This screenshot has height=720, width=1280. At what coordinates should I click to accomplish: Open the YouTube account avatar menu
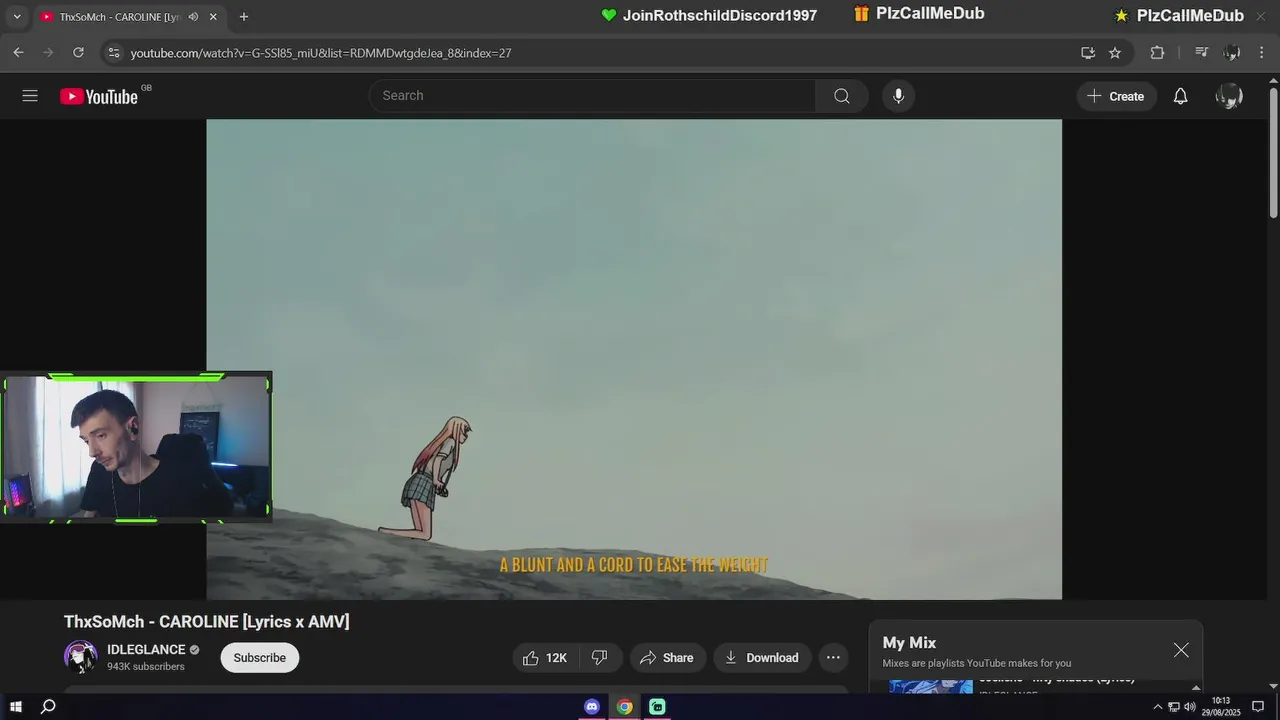point(1229,96)
